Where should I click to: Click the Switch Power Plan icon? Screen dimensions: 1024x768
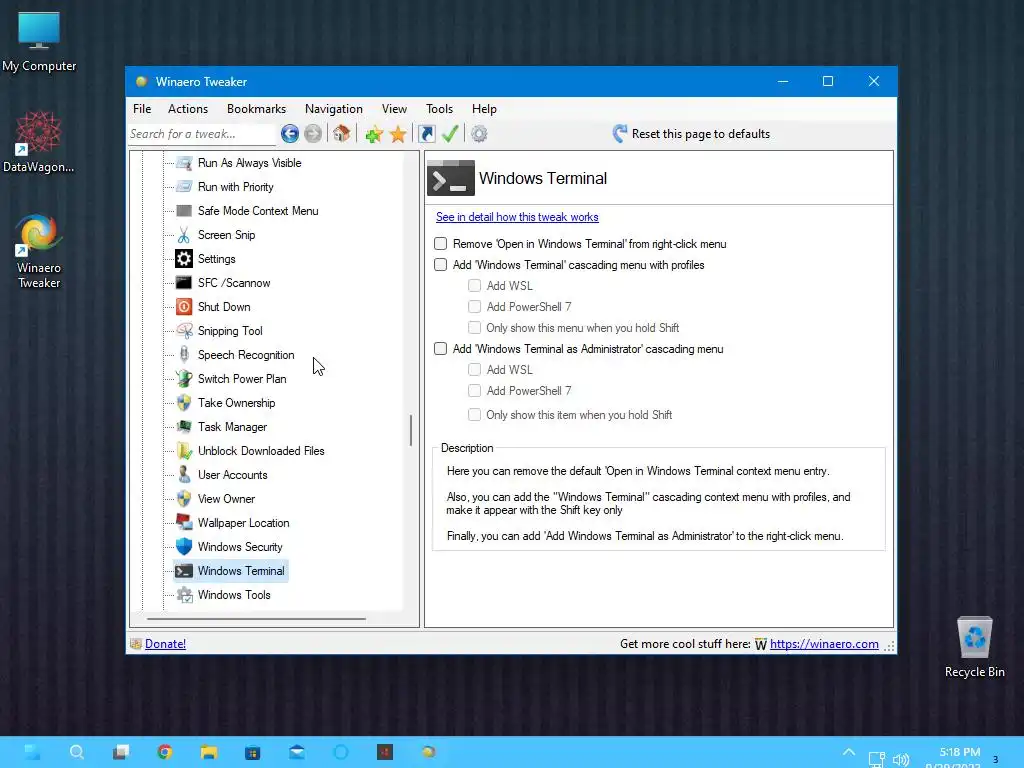(184, 379)
